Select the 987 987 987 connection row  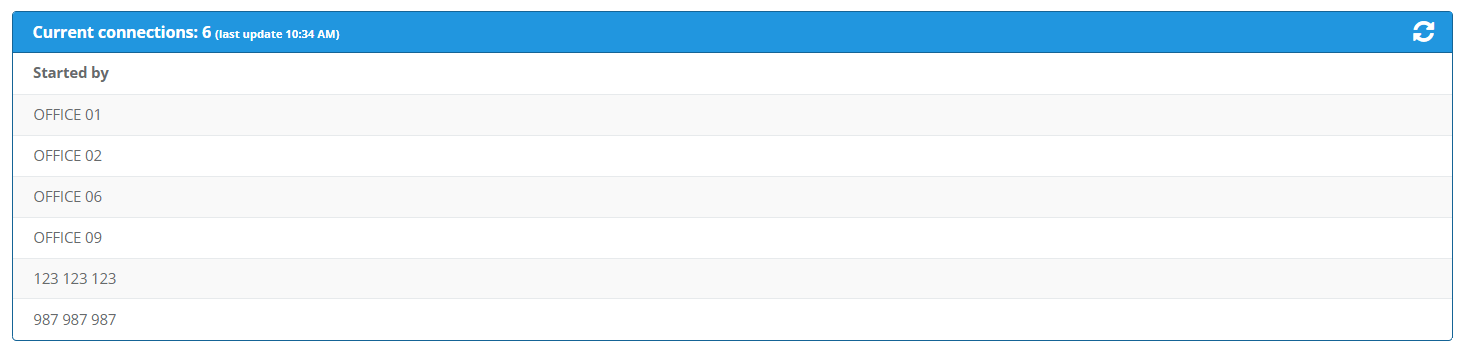pyautogui.click(x=732, y=320)
